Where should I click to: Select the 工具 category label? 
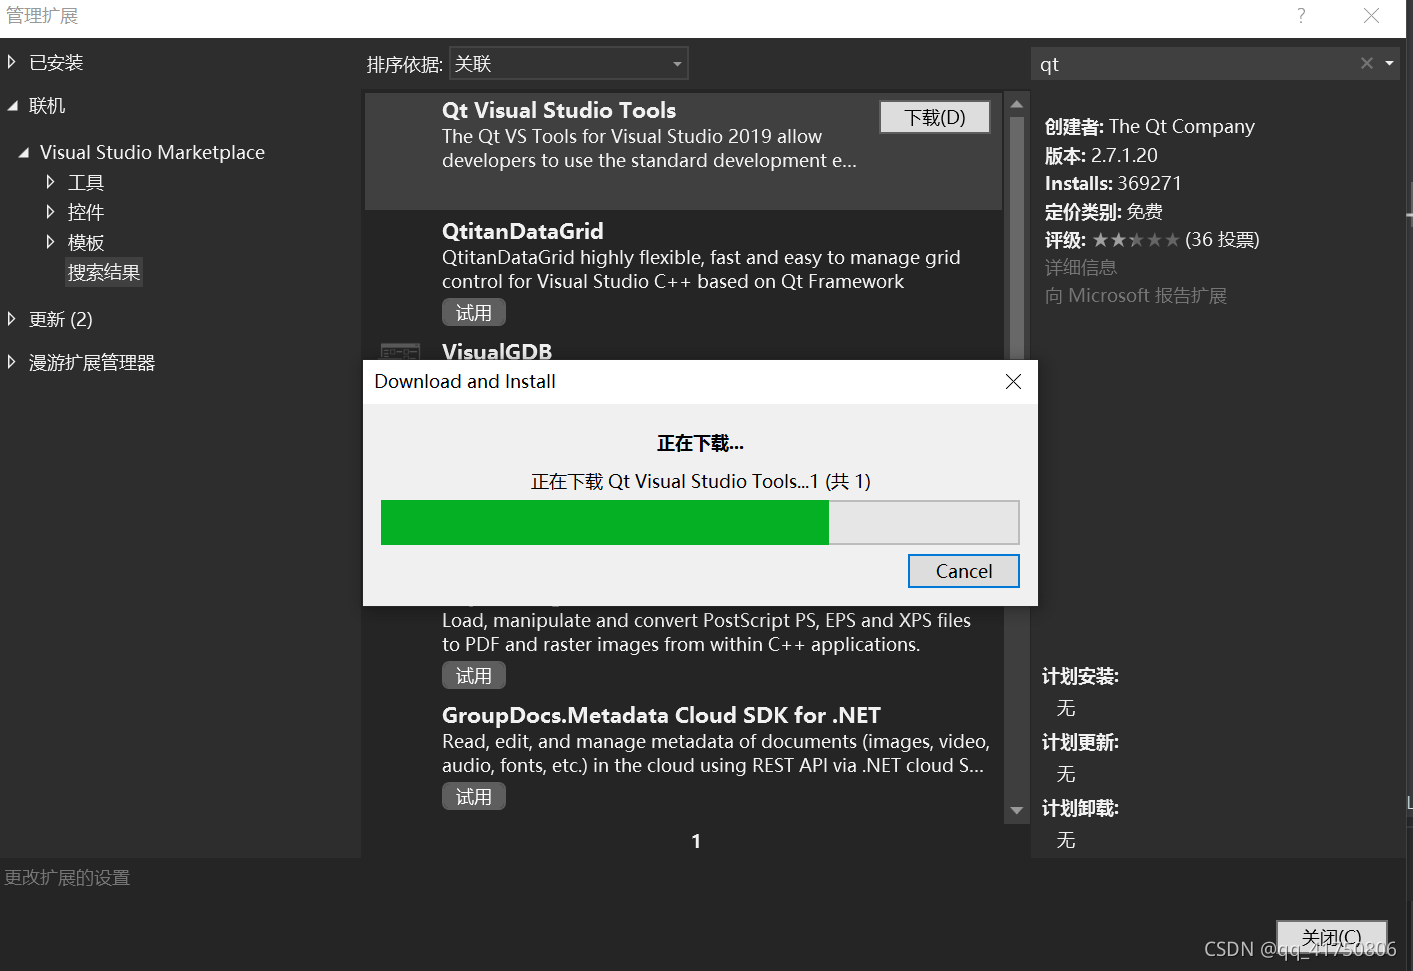(x=86, y=183)
